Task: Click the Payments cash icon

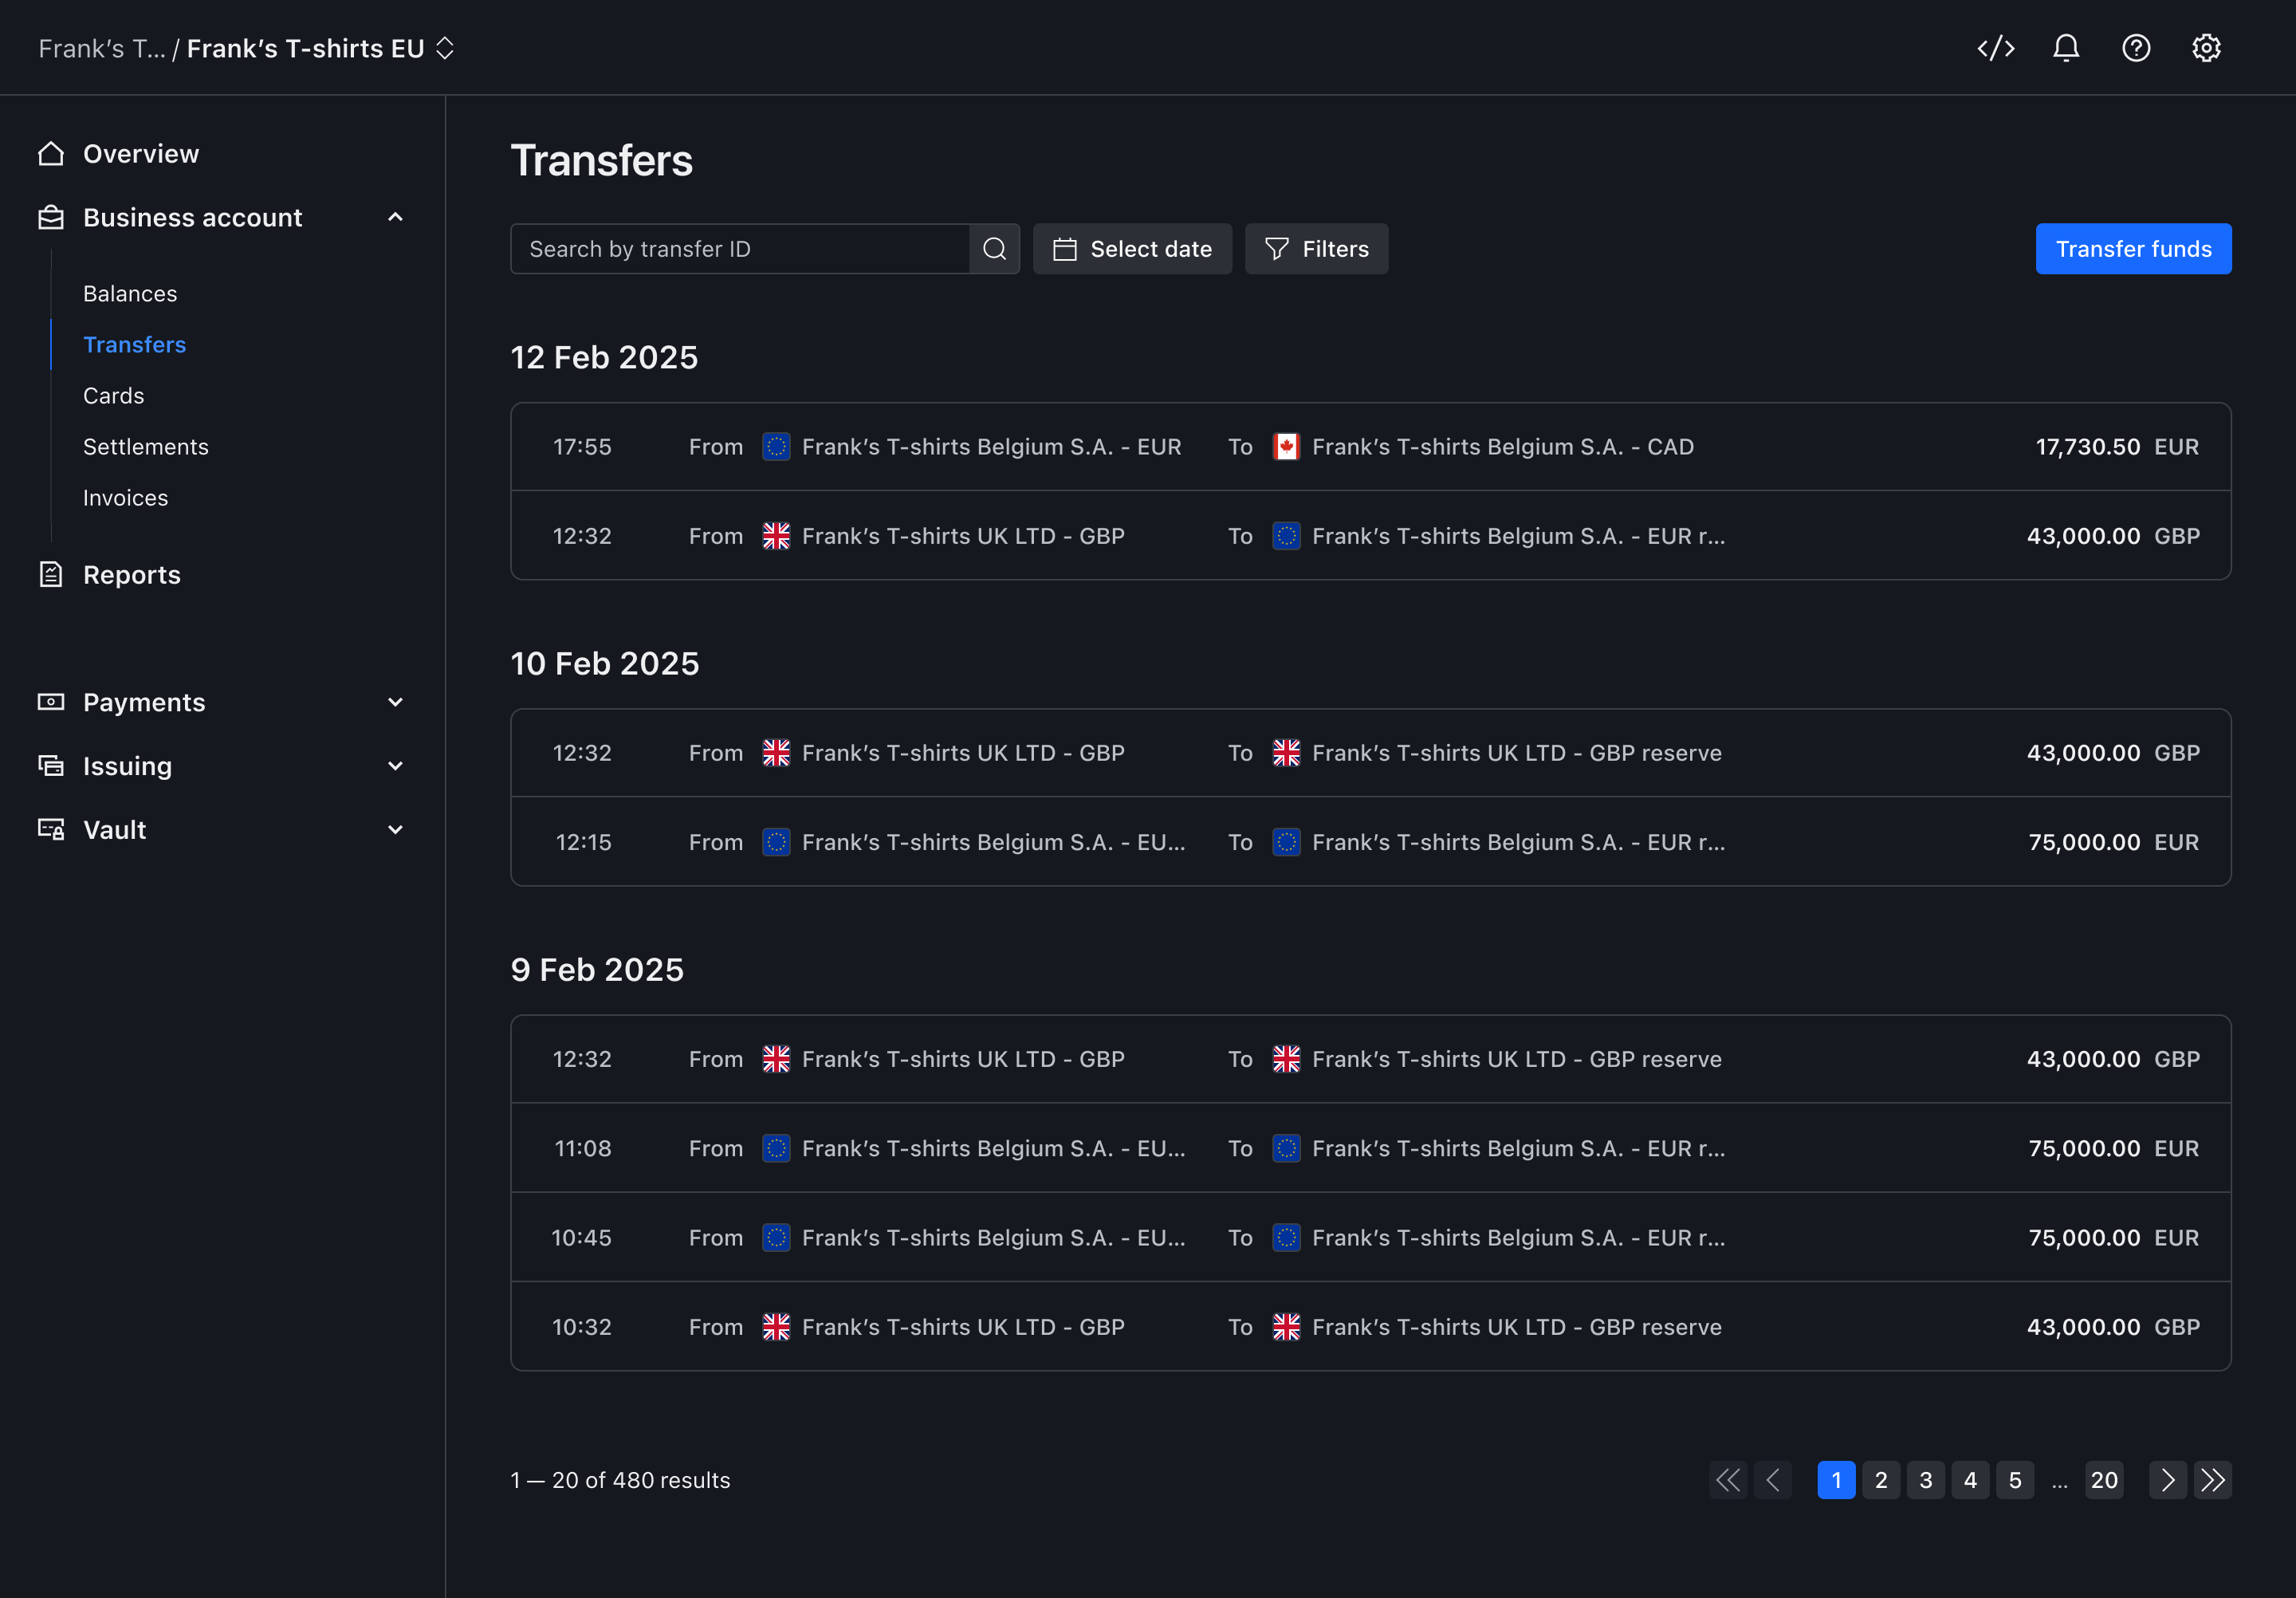Action: click(51, 702)
